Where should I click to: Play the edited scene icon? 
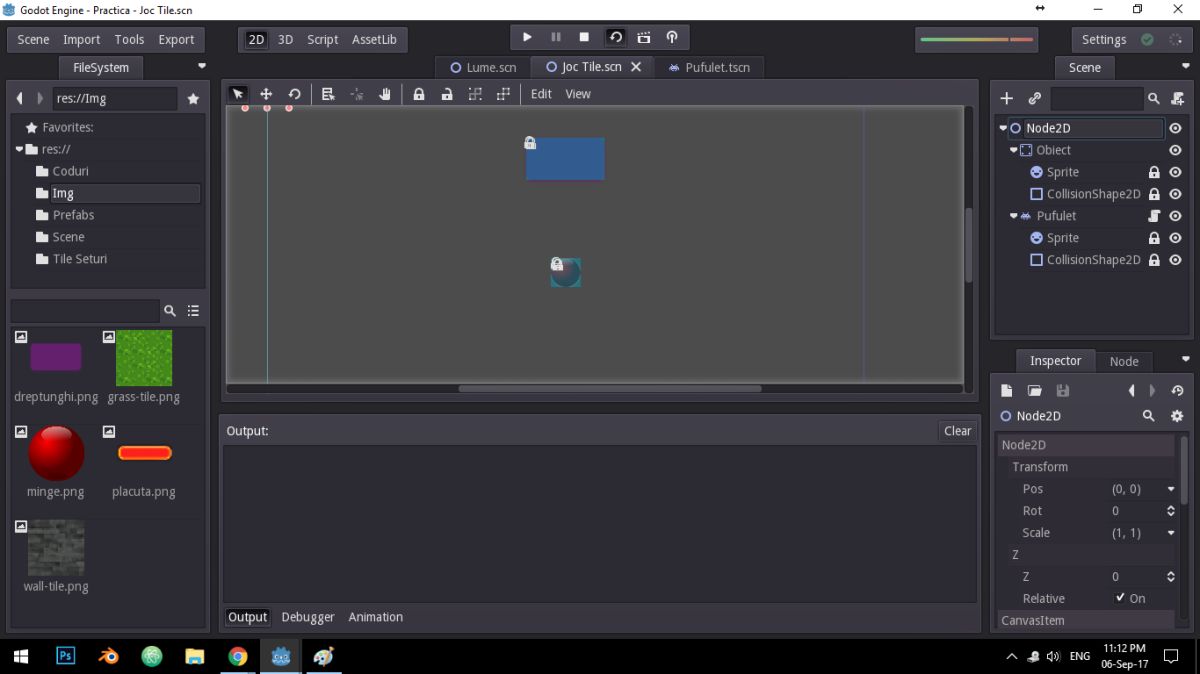[615, 37]
